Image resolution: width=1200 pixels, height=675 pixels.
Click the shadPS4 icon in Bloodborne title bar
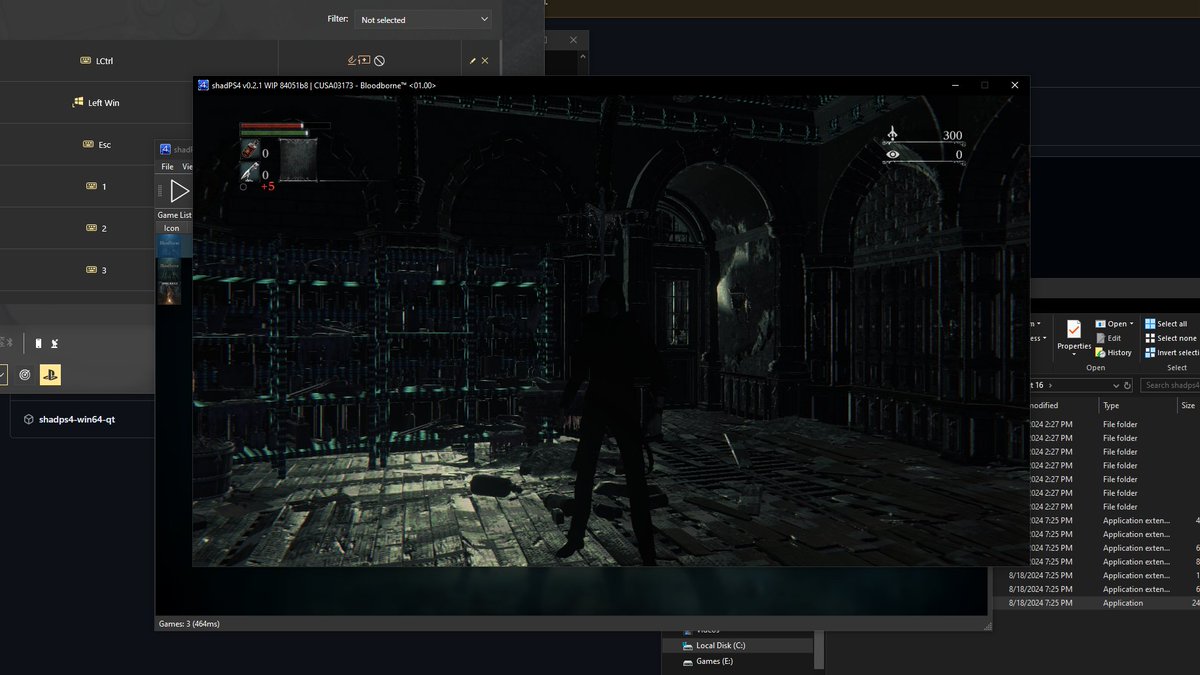[203, 85]
